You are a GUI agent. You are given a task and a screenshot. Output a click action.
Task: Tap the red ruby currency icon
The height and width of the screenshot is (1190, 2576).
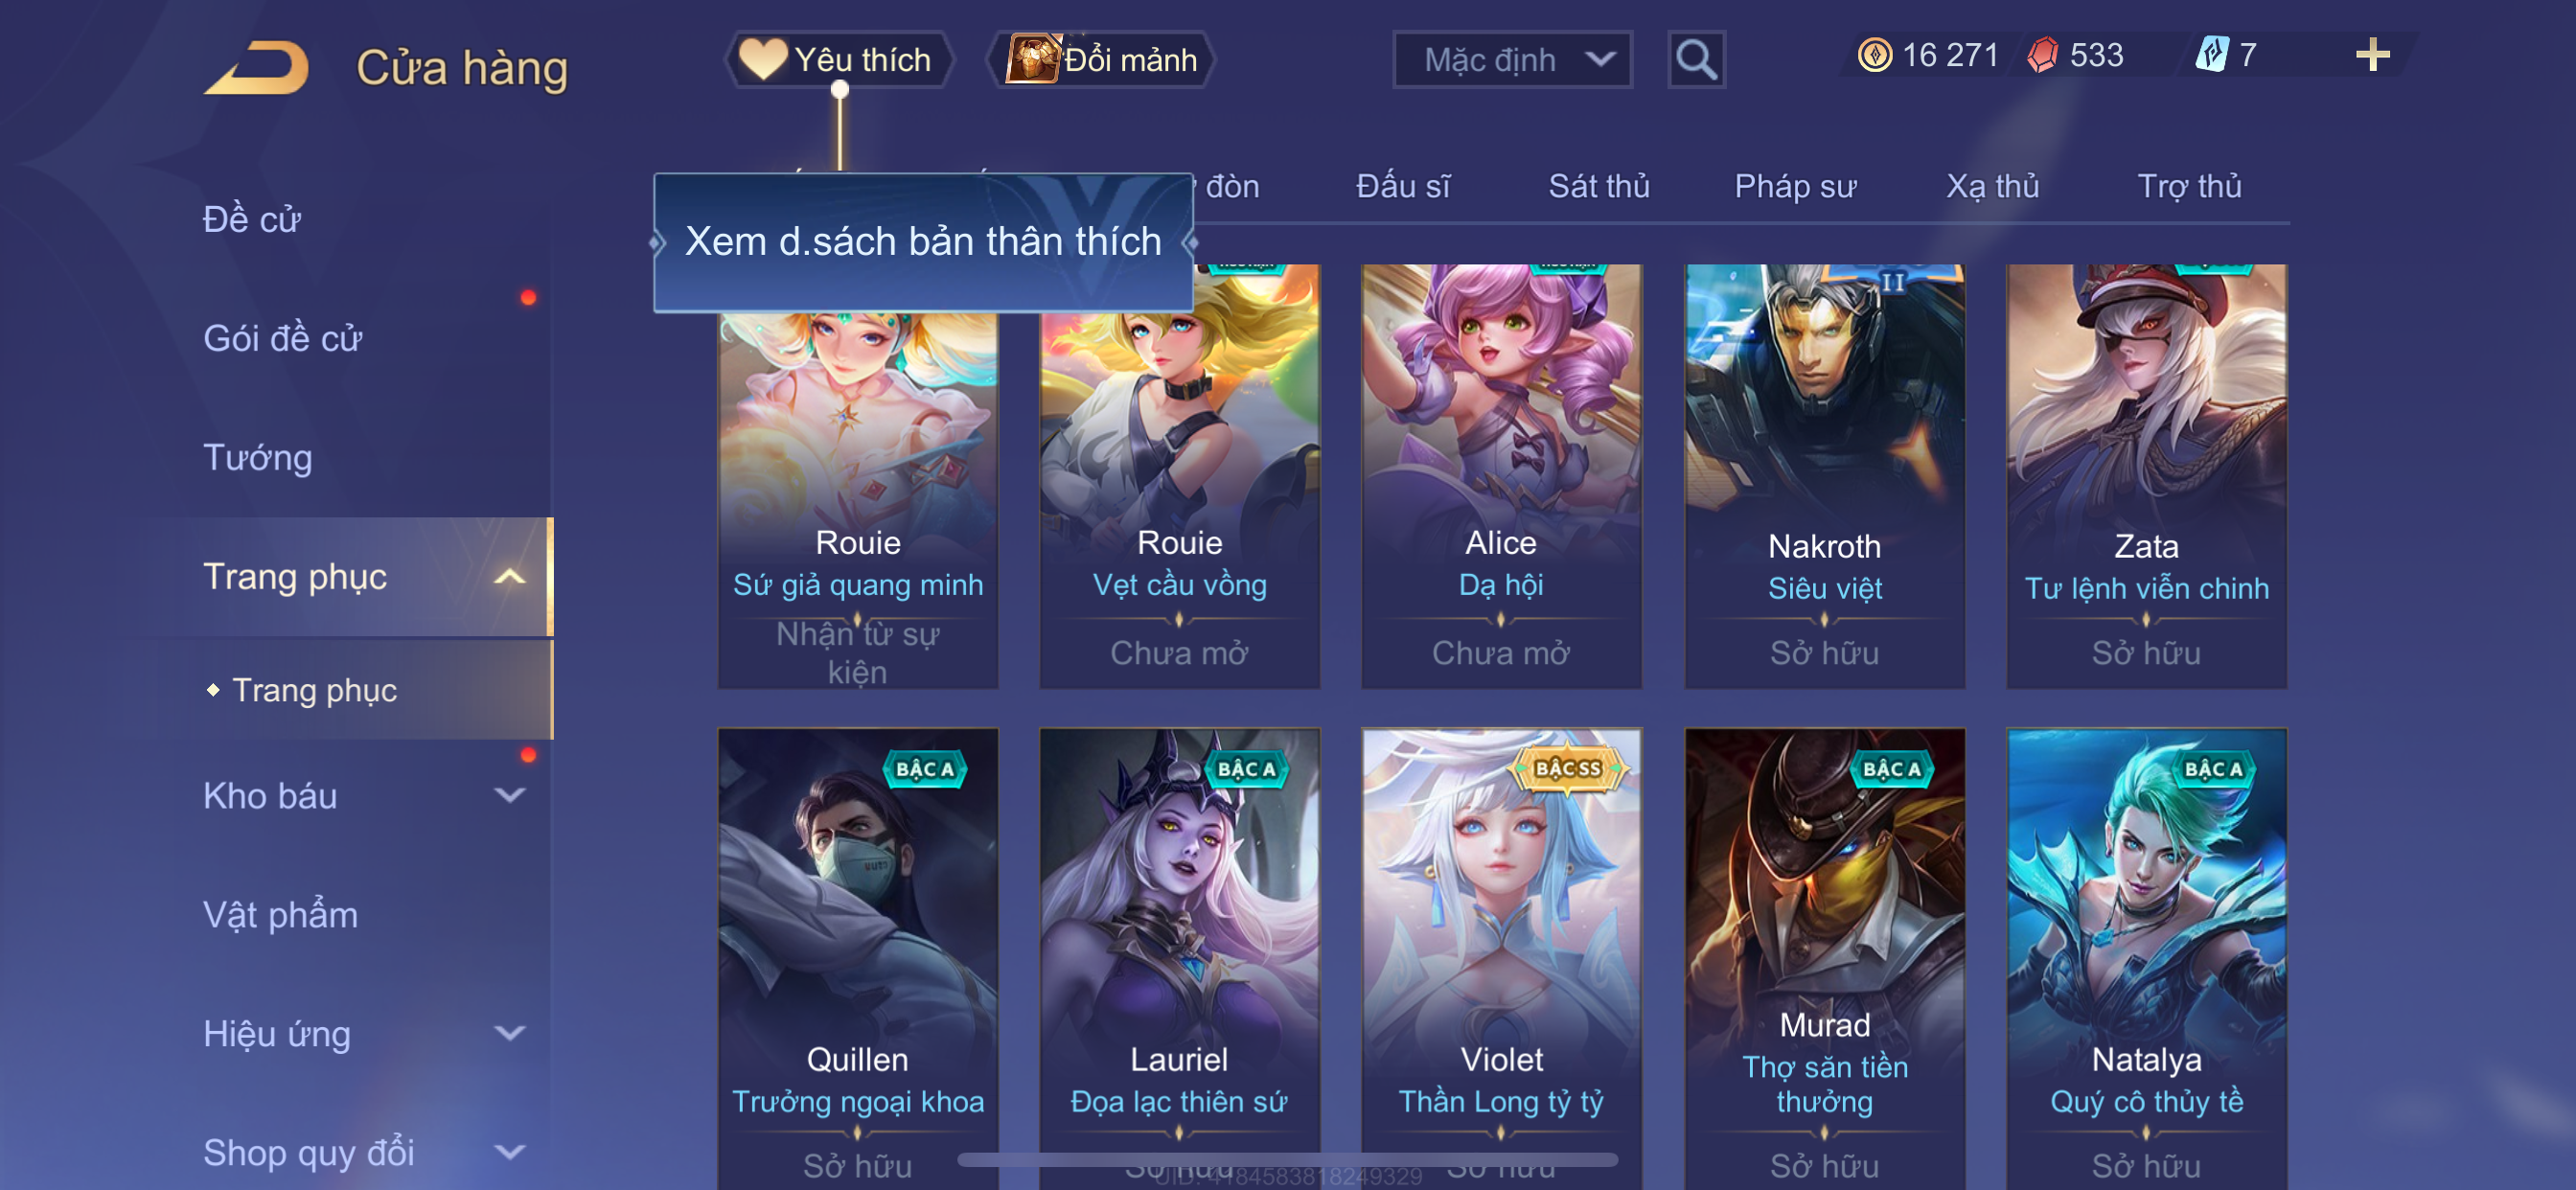point(2041,55)
